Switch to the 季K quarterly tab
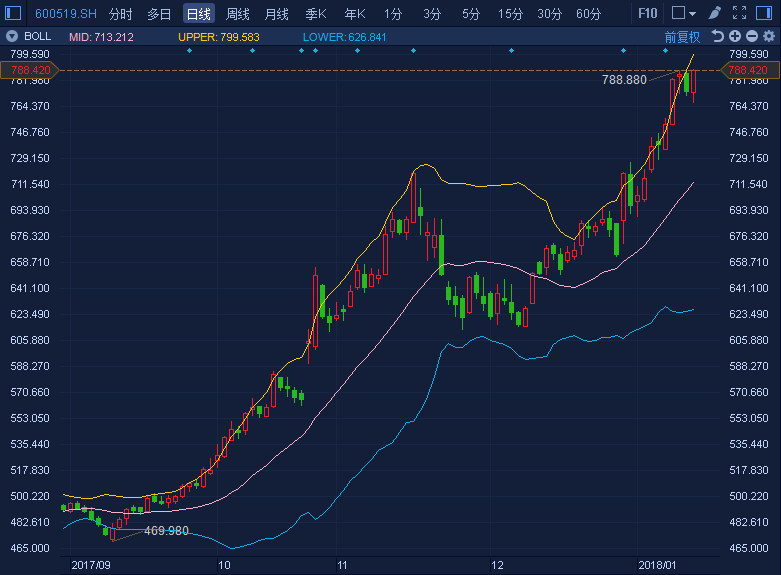This screenshot has width=781, height=575. pos(316,14)
